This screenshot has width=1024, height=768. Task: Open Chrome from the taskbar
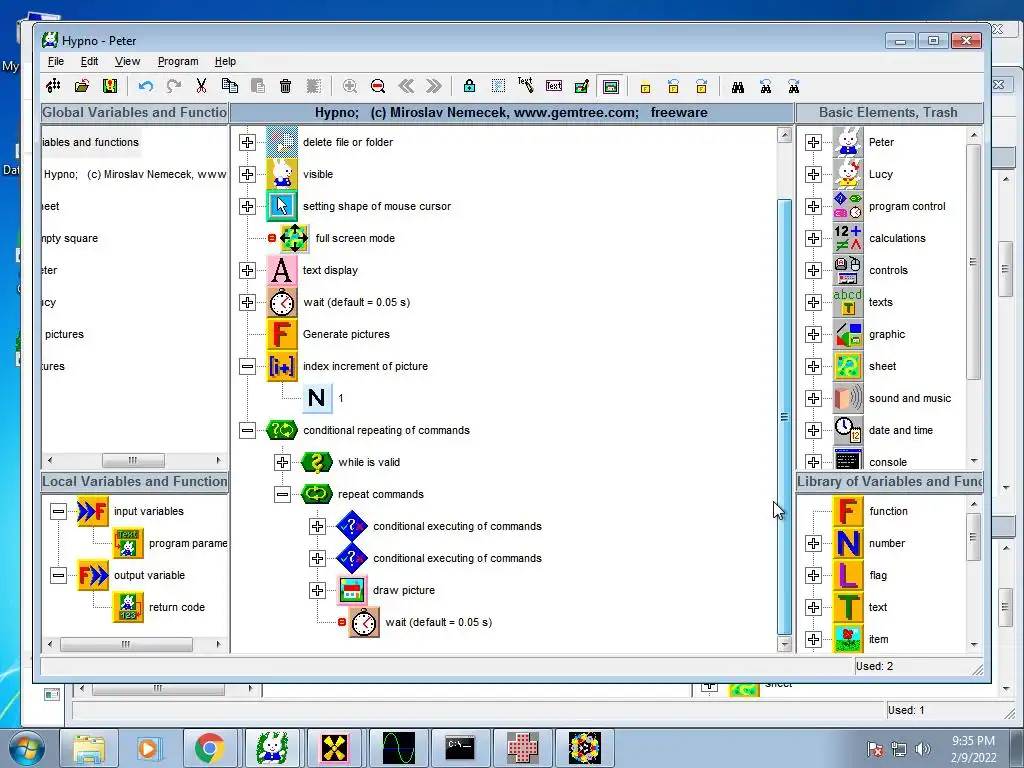coord(209,748)
